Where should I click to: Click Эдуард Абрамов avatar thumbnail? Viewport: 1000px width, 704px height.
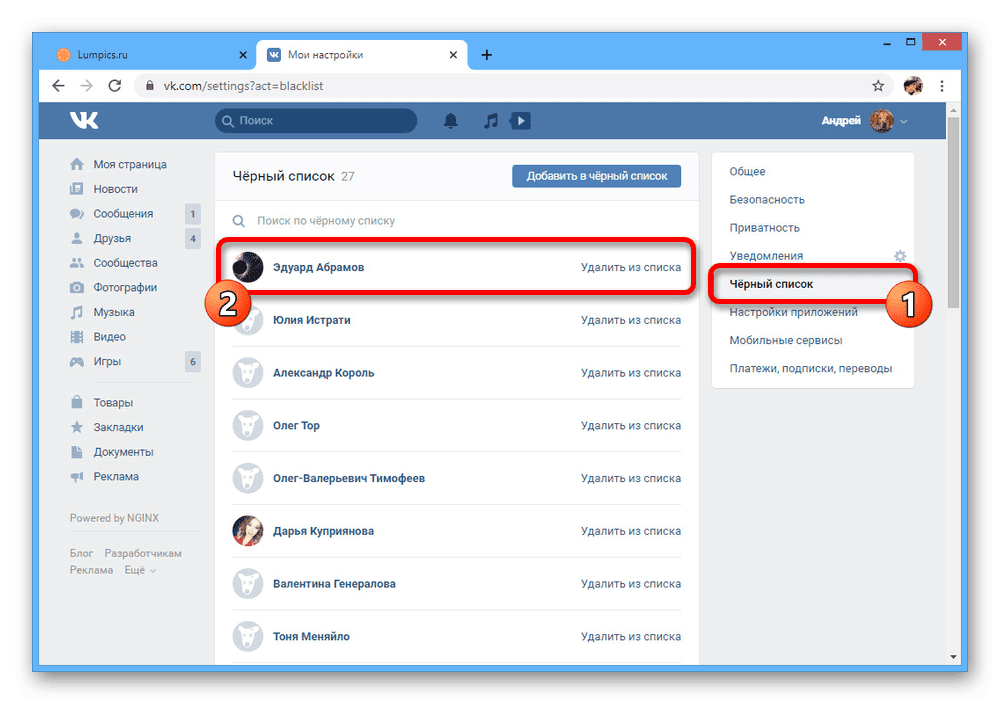coord(247,267)
